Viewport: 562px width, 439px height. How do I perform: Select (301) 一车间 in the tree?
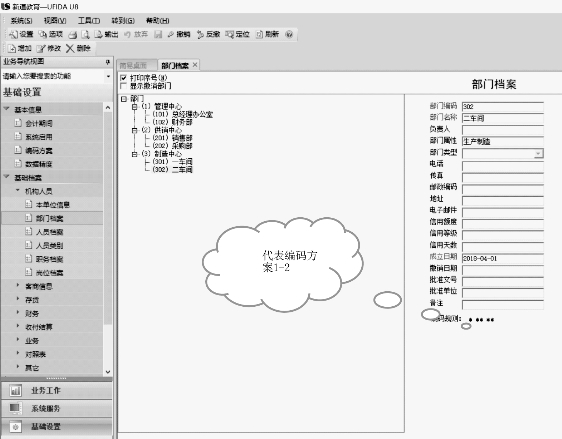[172, 162]
